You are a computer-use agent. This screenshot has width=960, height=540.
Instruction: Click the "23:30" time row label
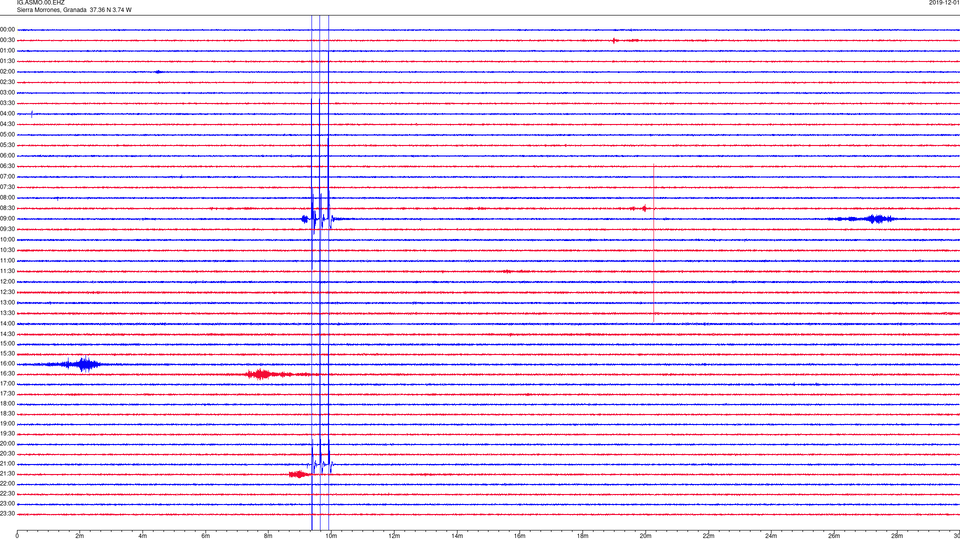coord(7,514)
